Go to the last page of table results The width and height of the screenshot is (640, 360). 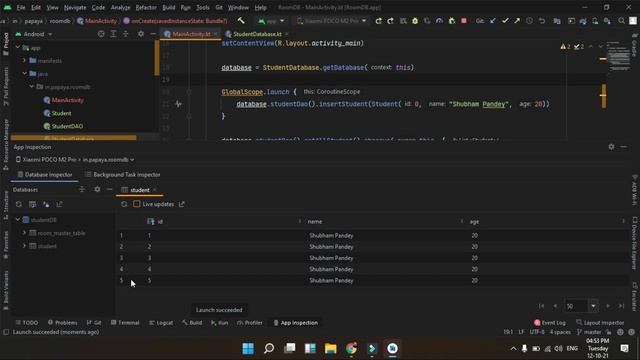tap(621, 306)
